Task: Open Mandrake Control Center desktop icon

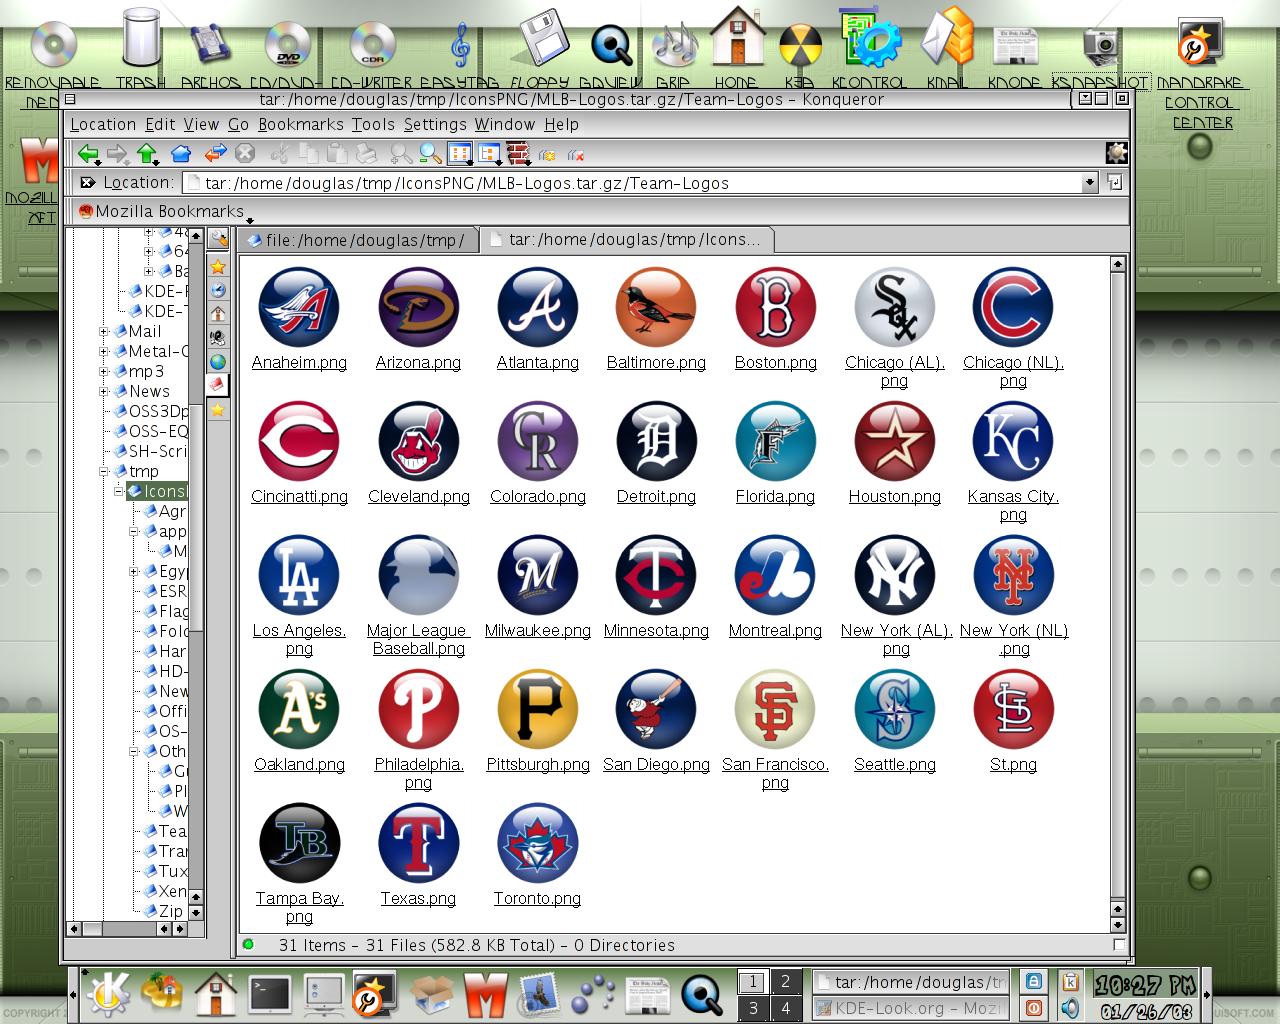Action: (1201, 75)
